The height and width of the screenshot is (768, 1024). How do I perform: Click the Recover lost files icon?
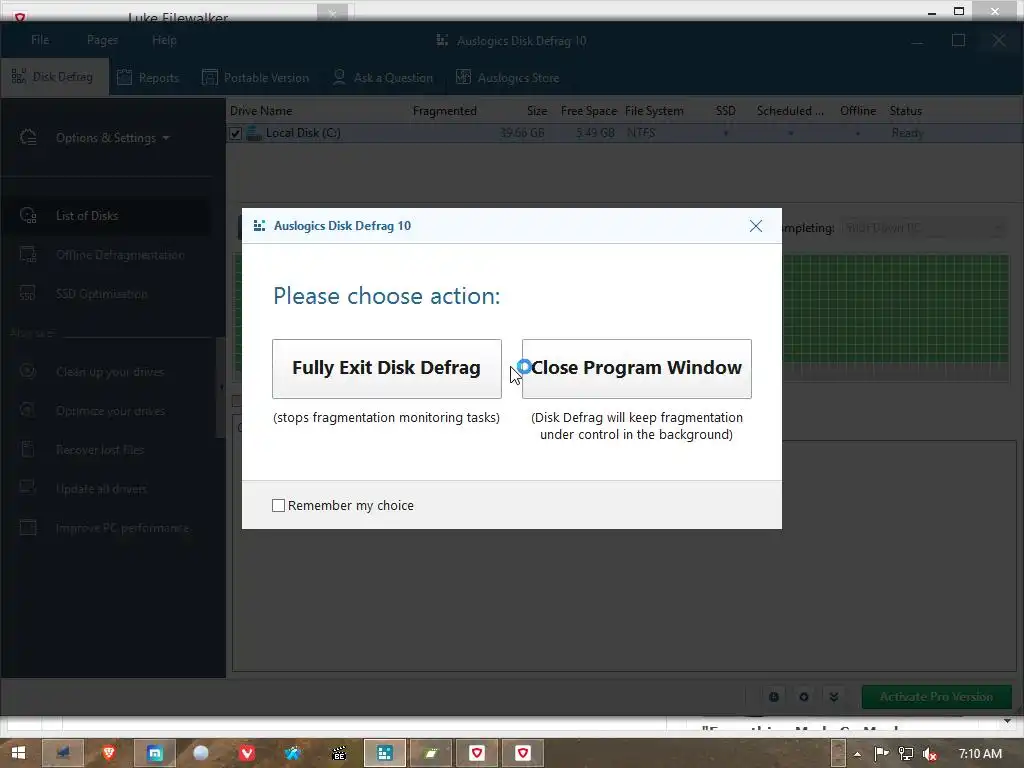click(27, 449)
